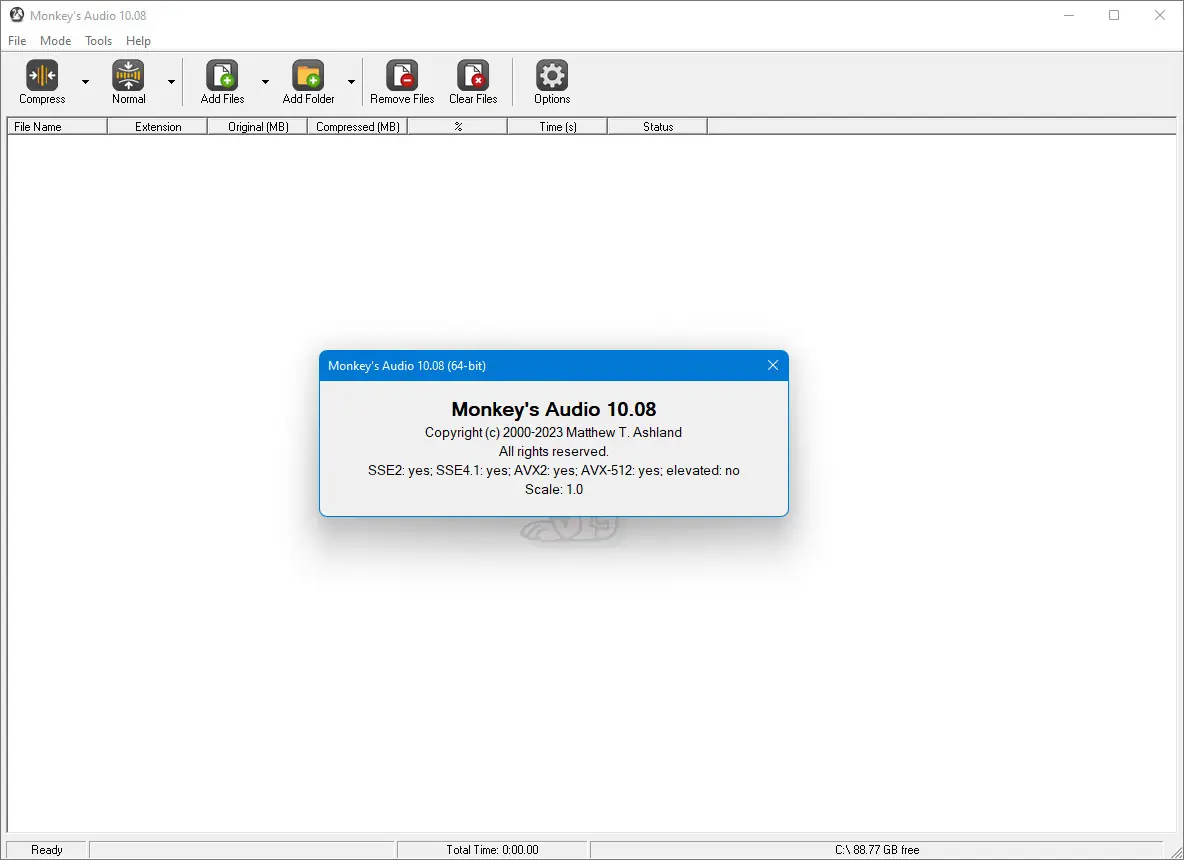The image size is (1184, 860).
Task: Open the Help menu
Action: (x=138, y=41)
